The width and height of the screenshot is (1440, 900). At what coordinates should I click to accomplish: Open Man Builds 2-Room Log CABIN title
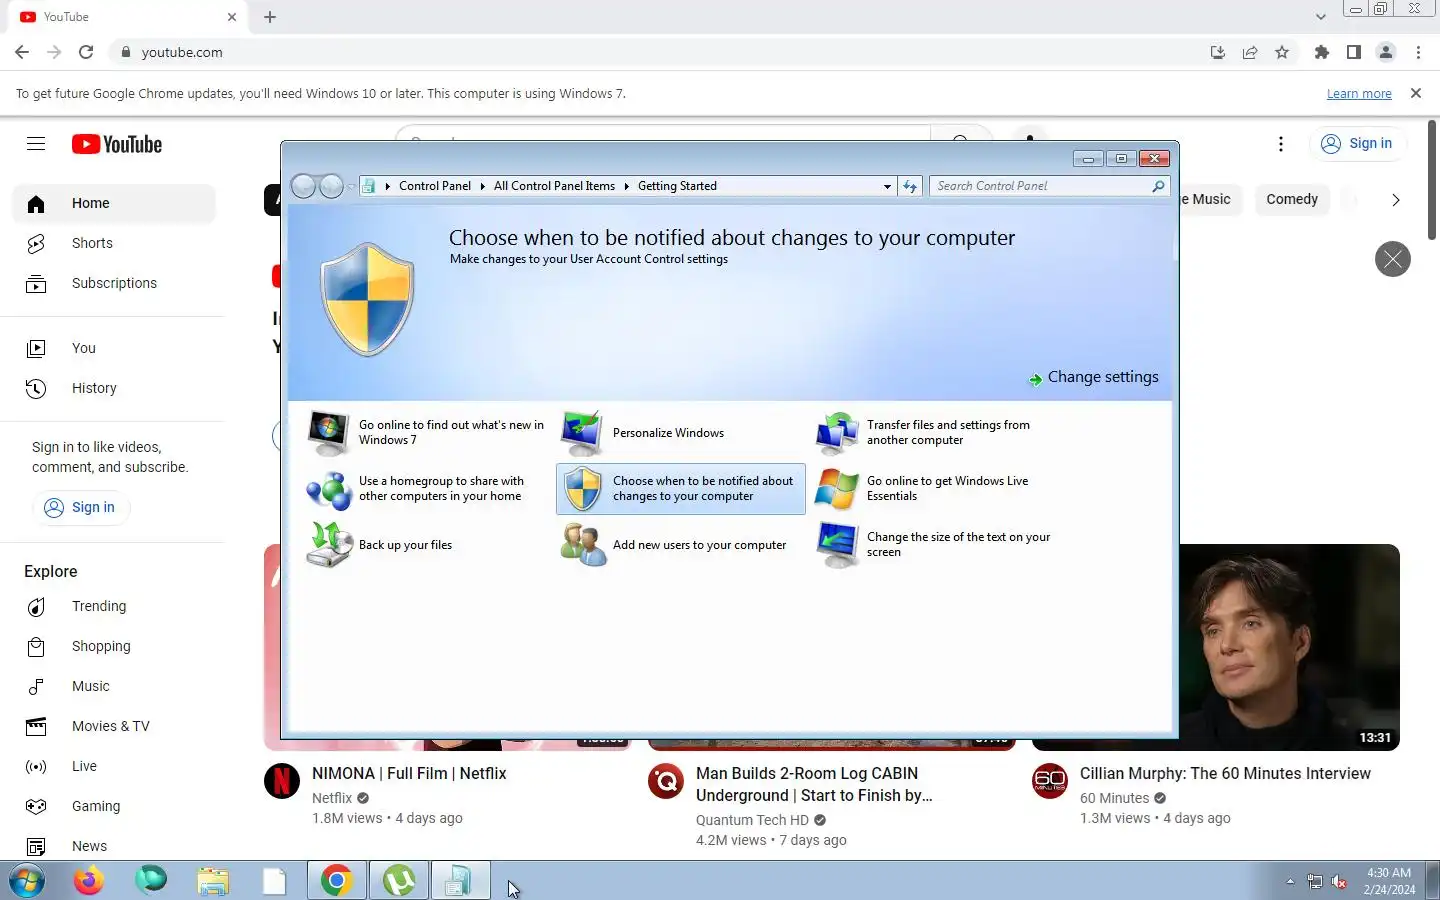click(814, 784)
